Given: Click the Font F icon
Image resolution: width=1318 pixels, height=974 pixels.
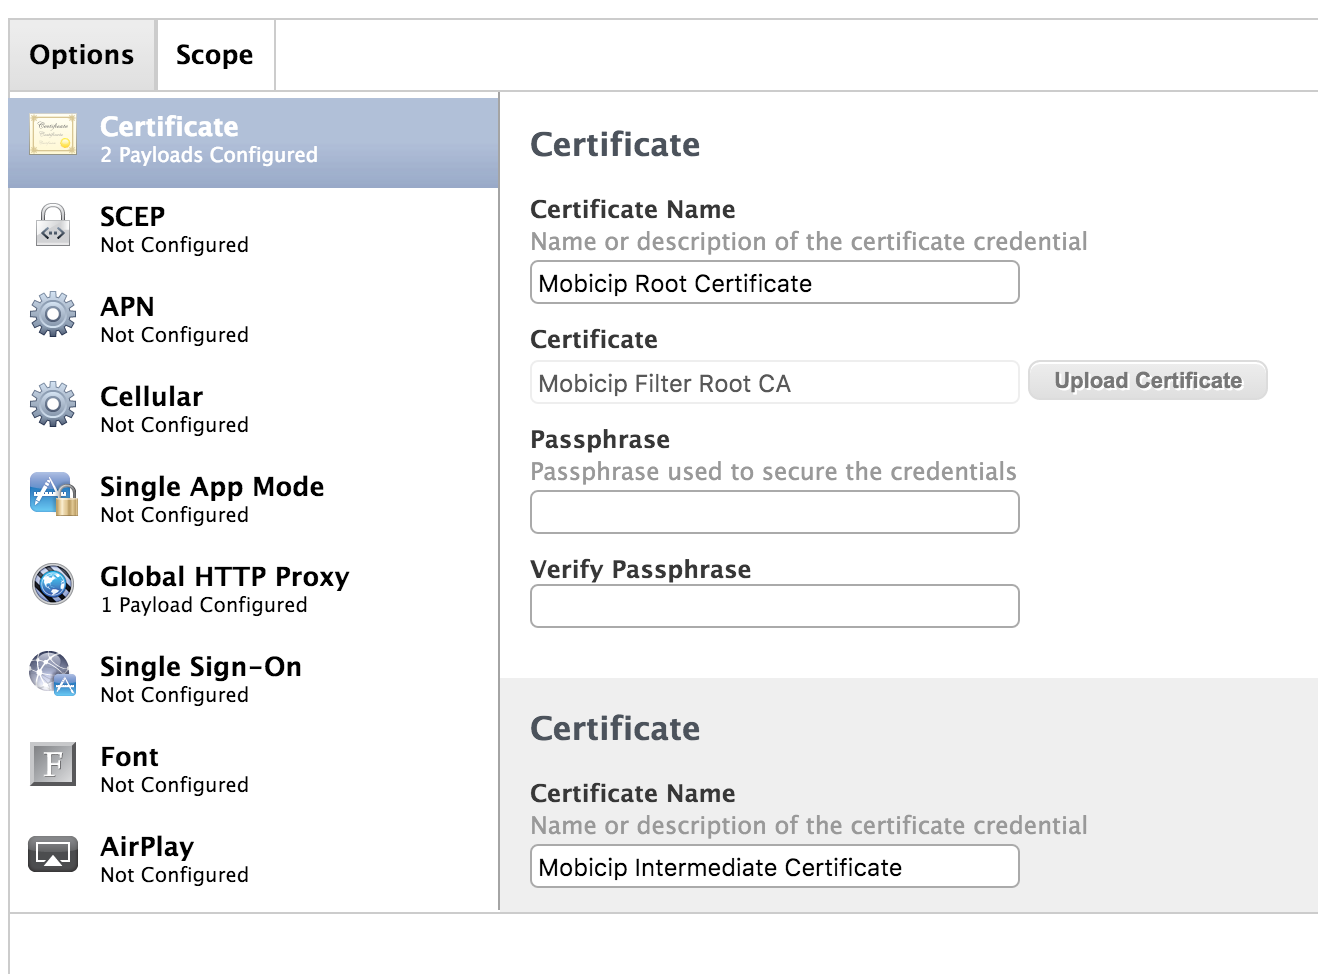Looking at the screenshot, I should pyautogui.click(x=53, y=764).
